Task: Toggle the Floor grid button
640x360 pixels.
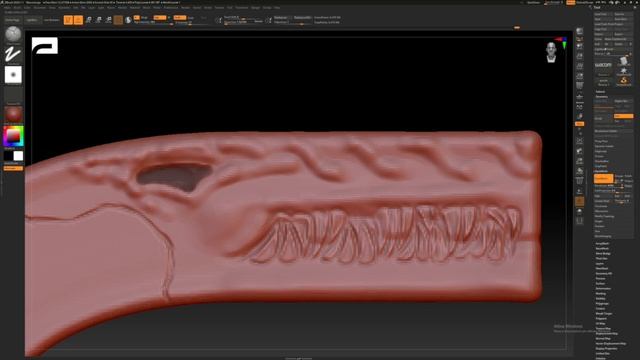Action: click(579, 97)
